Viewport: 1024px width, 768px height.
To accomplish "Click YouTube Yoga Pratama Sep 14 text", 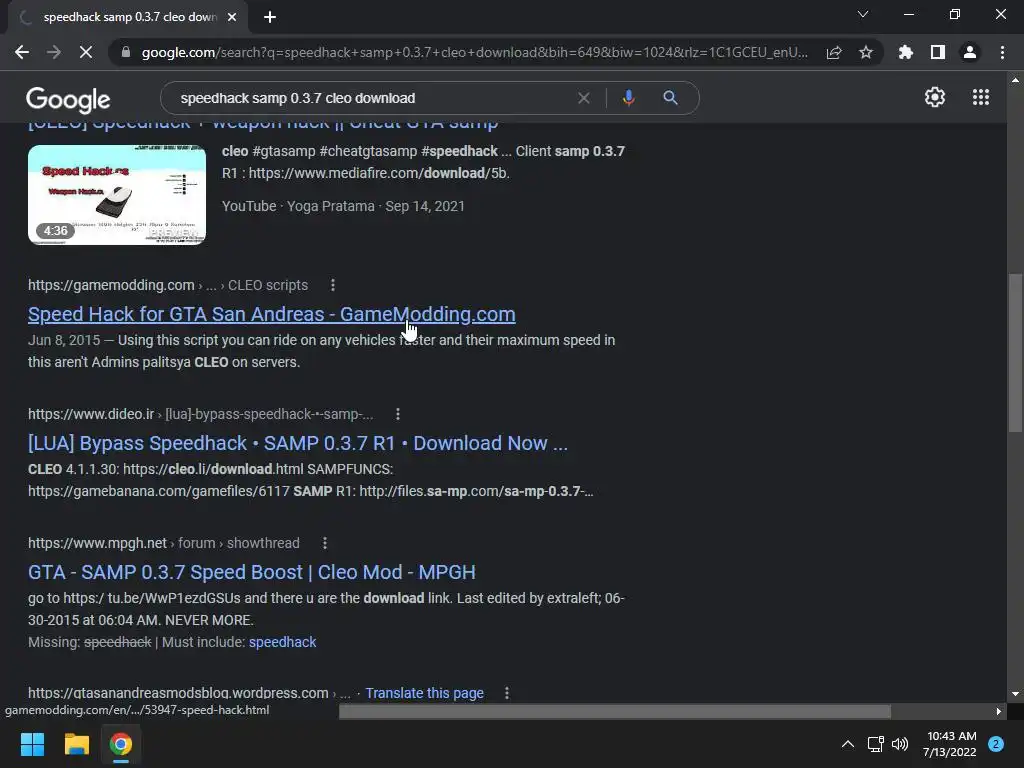I will pos(344,206).
